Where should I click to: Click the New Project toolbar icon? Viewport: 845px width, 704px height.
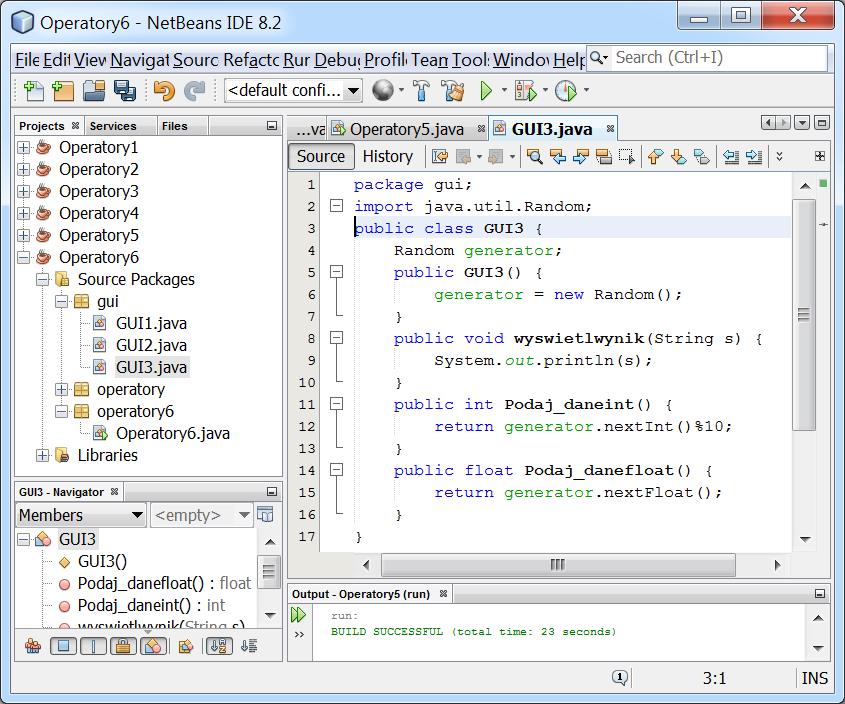coord(63,91)
